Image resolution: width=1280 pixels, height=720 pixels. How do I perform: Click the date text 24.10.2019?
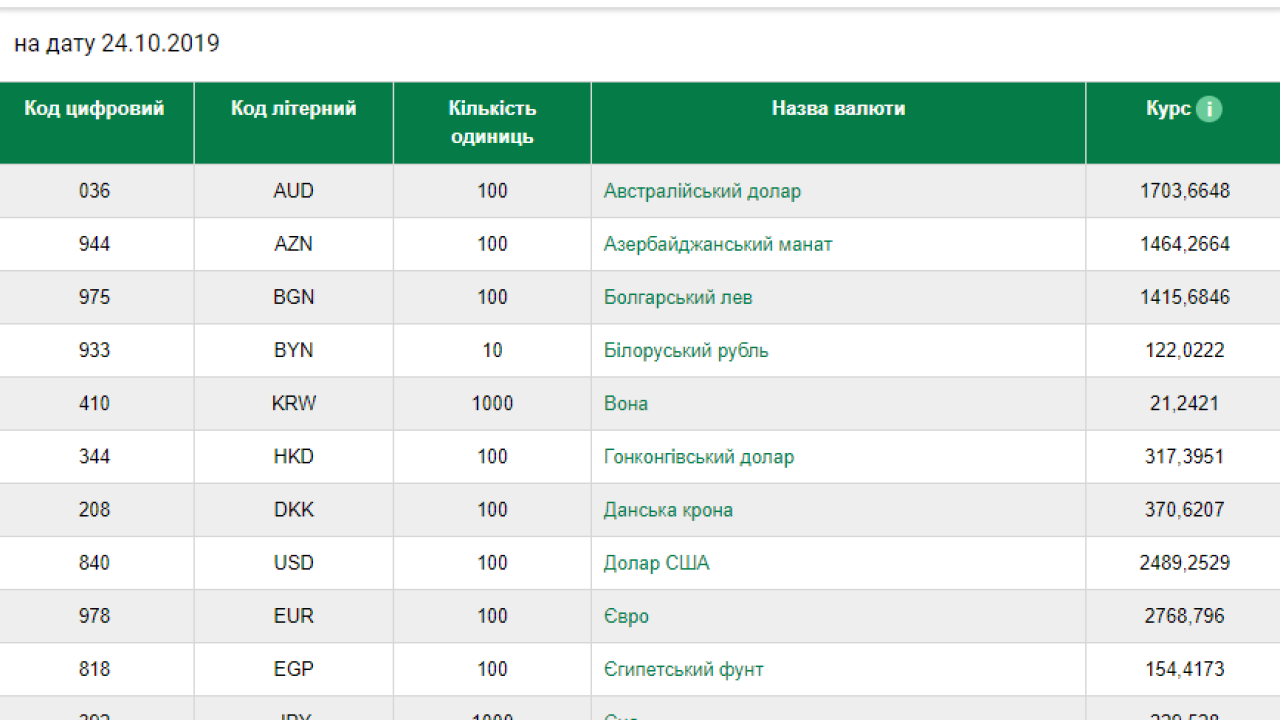[x=160, y=44]
